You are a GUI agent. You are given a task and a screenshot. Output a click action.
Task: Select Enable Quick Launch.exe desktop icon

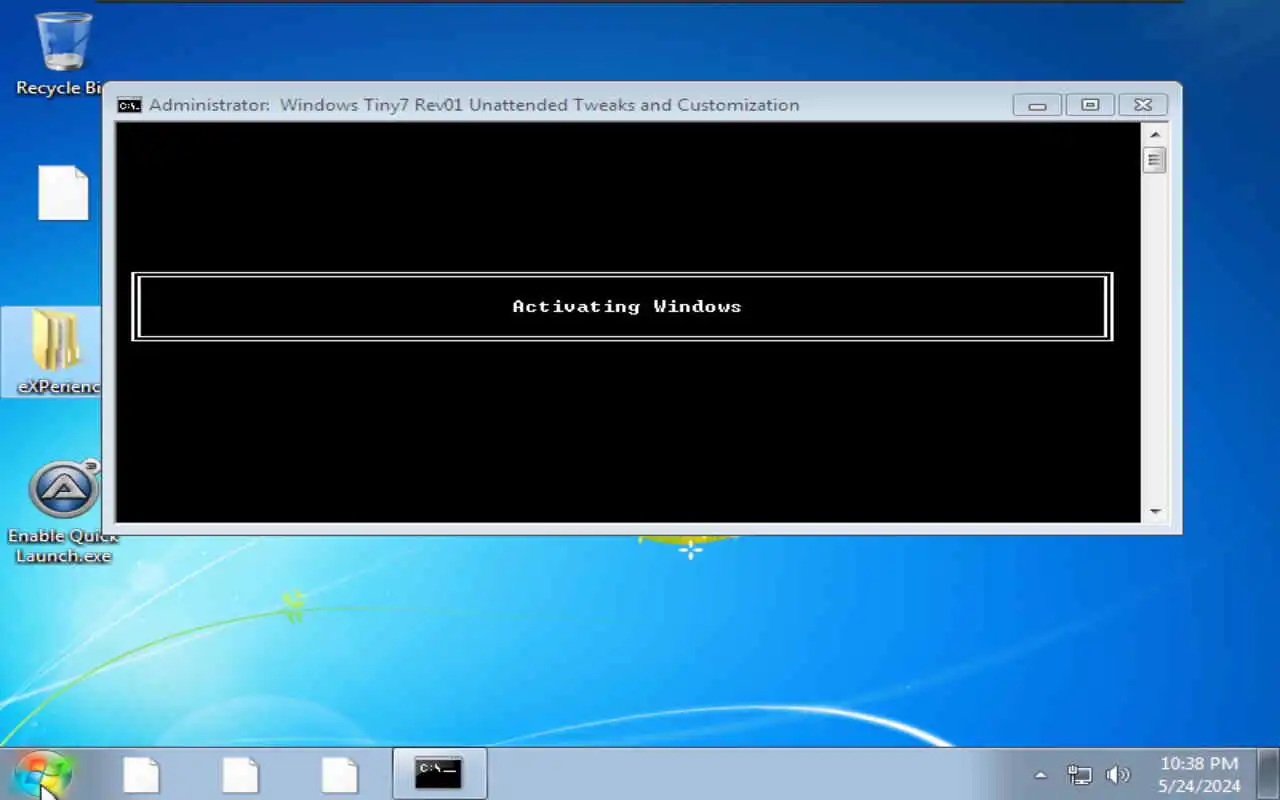click(x=63, y=512)
